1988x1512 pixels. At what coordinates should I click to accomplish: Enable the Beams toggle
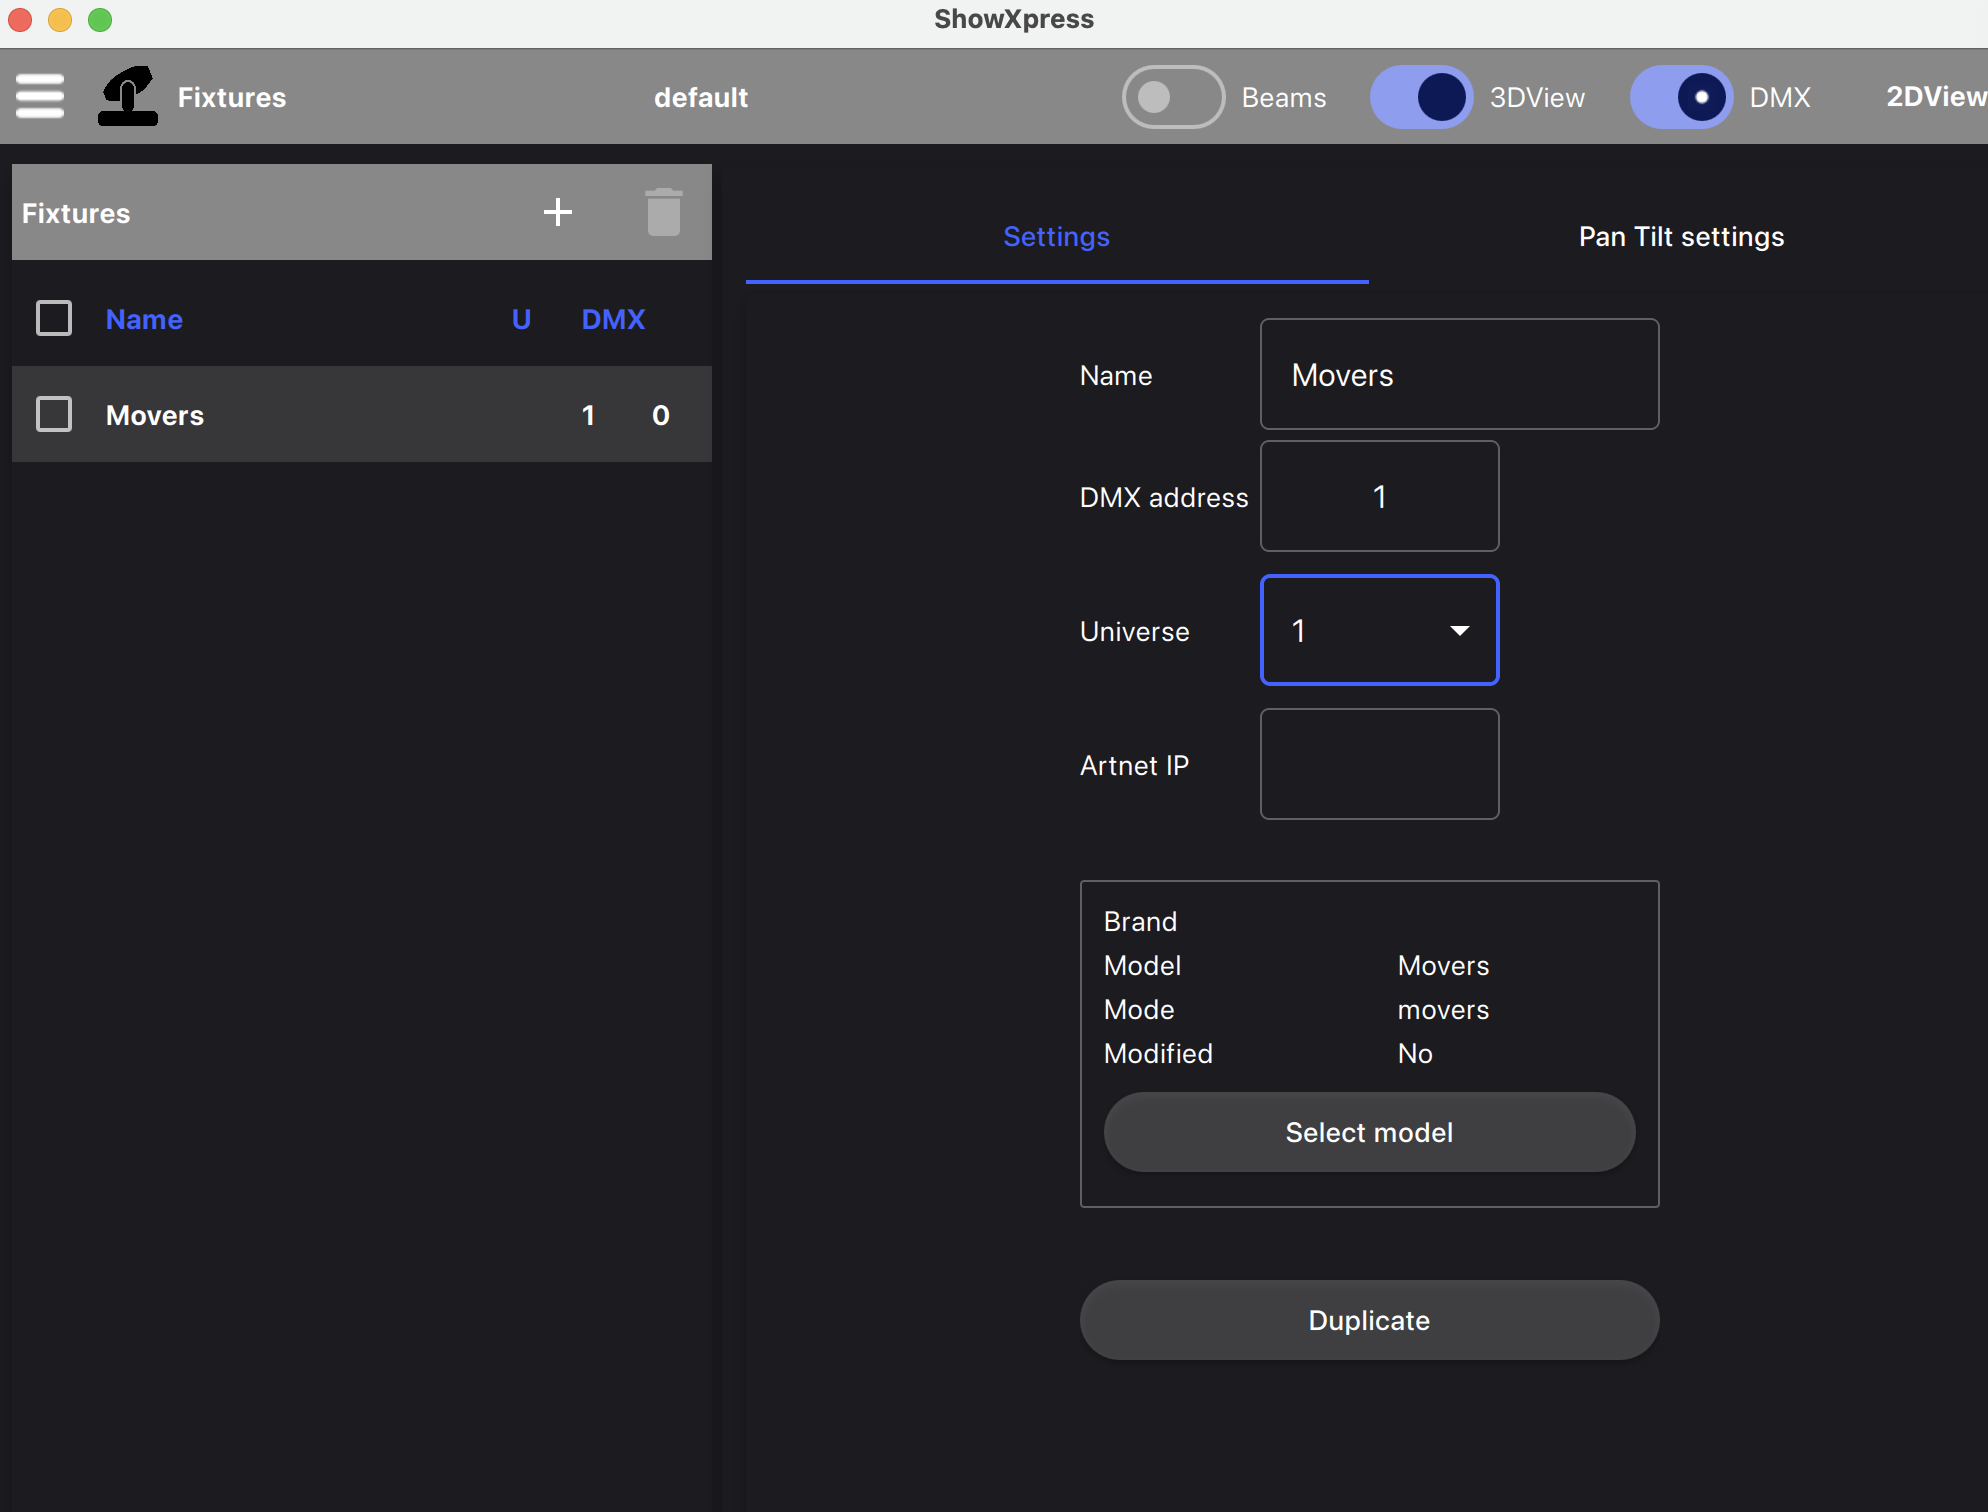point(1173,97)
